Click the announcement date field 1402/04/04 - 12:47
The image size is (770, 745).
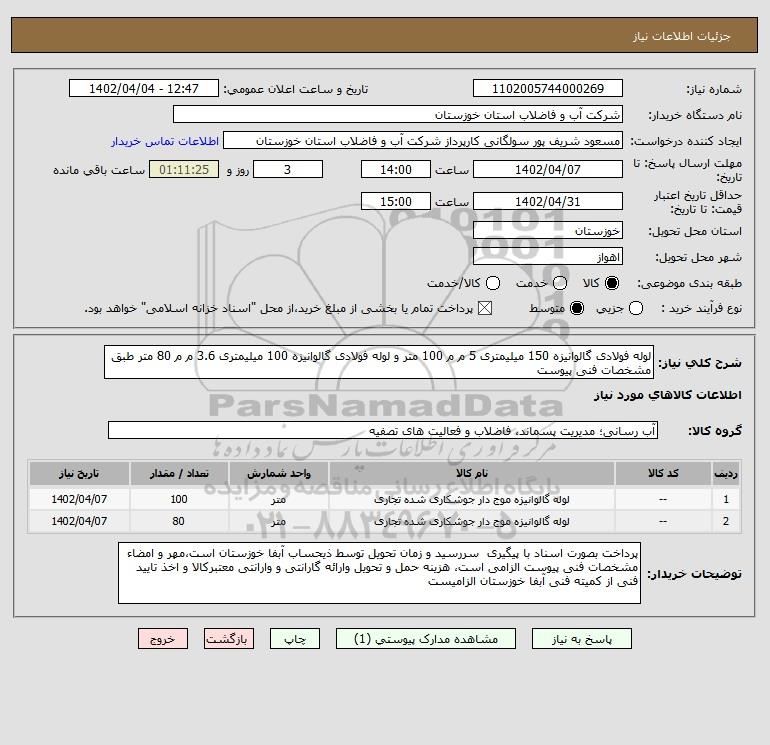(144, 89)
